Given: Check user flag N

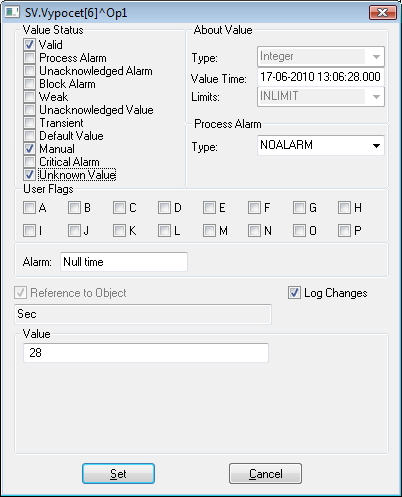Looking at the screenshot, I should 254,230.
